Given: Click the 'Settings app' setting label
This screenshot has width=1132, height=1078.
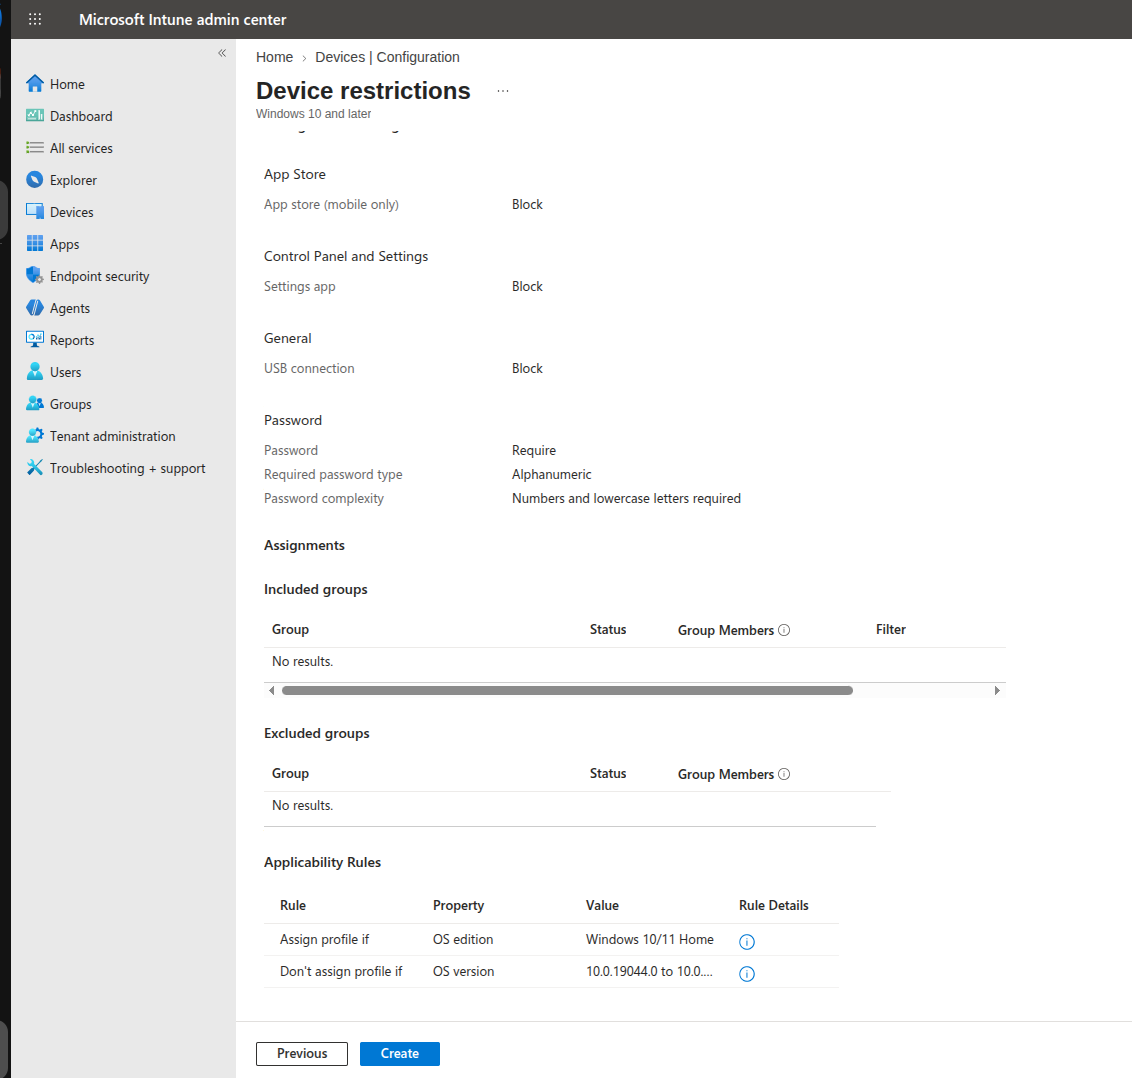Looking at the screenshot, I should click(x=300, y=287).
